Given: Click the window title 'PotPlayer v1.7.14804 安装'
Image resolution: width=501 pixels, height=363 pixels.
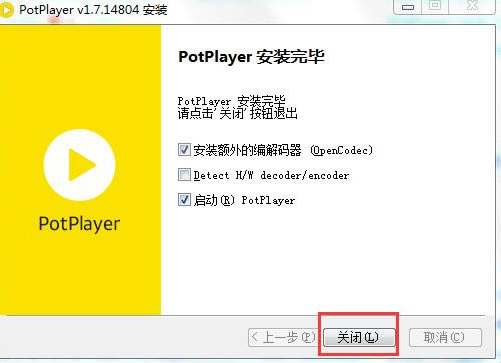Looking at the screenshot, I should (93, 10).
